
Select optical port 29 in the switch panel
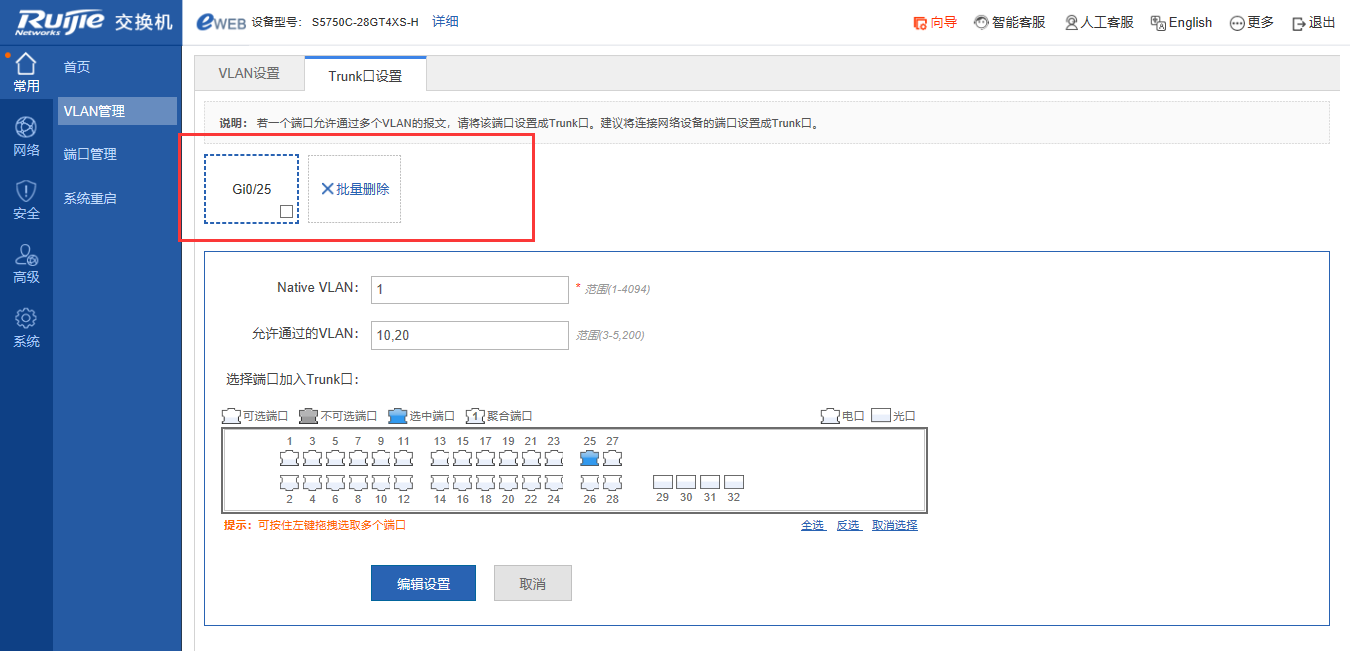pos(662,482)
